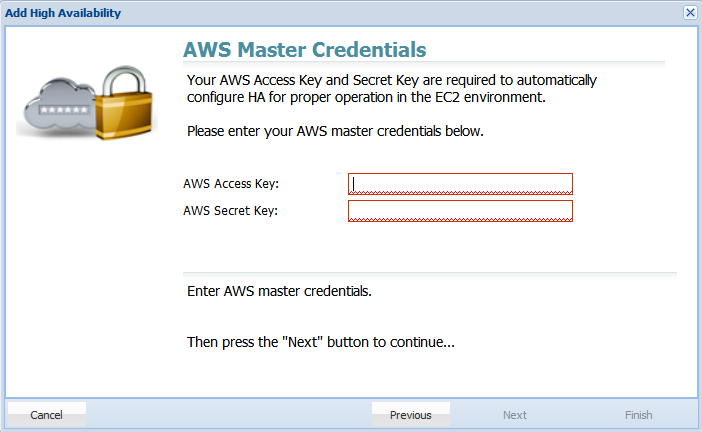The height and width of the screenshot is (432, 702).
Task: Click the "Enter AWS master credentials." hint
Action: click(x=279, y=291)
